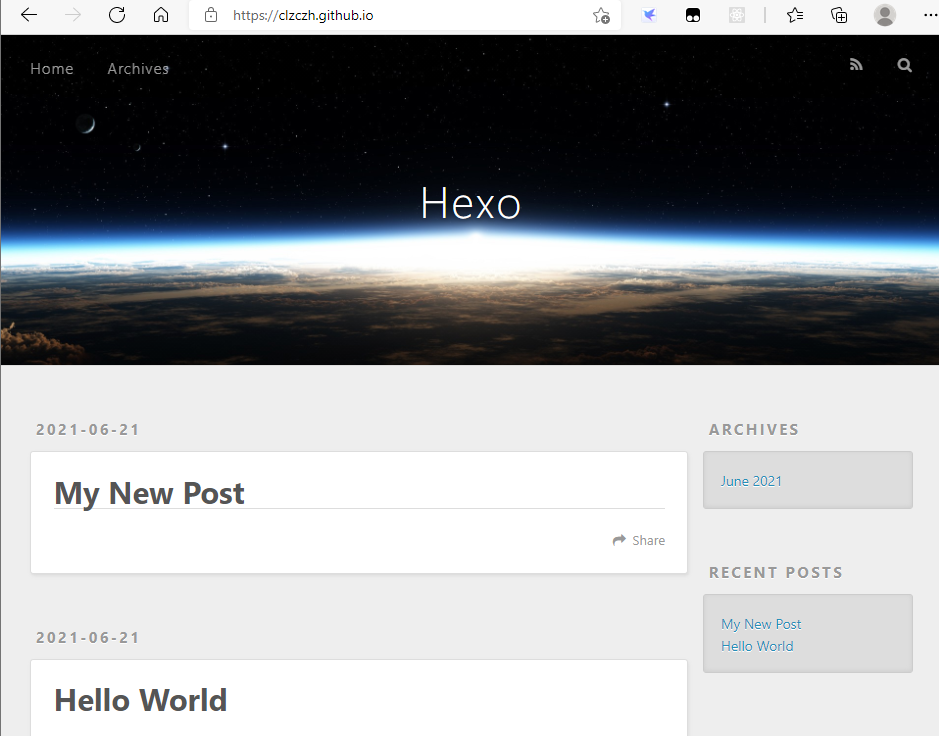View site info via padlock icon

[211, 15]
